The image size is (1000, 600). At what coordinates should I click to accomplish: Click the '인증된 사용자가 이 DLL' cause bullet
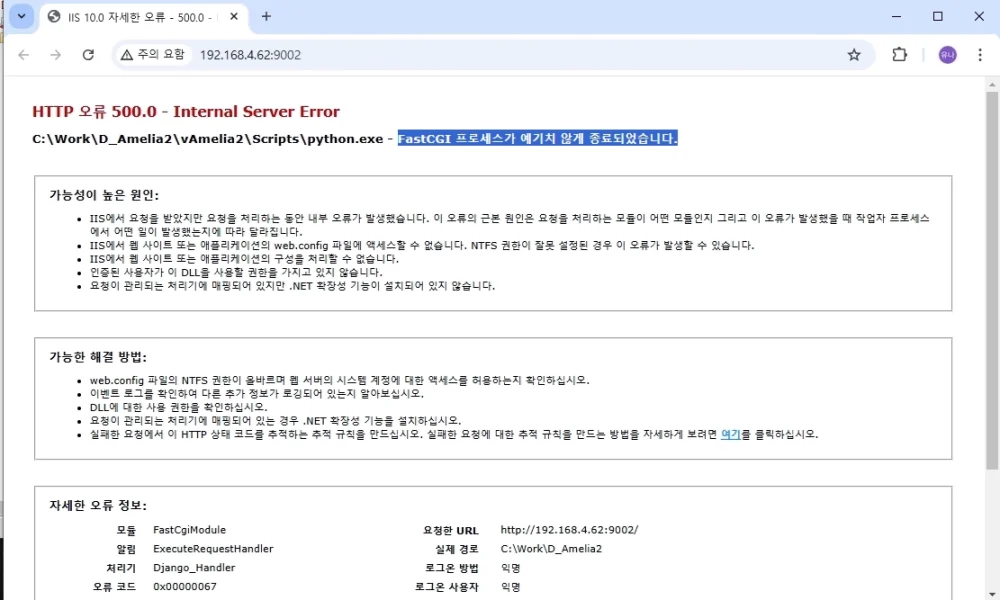pyautogui.click(x=236, y=272)
